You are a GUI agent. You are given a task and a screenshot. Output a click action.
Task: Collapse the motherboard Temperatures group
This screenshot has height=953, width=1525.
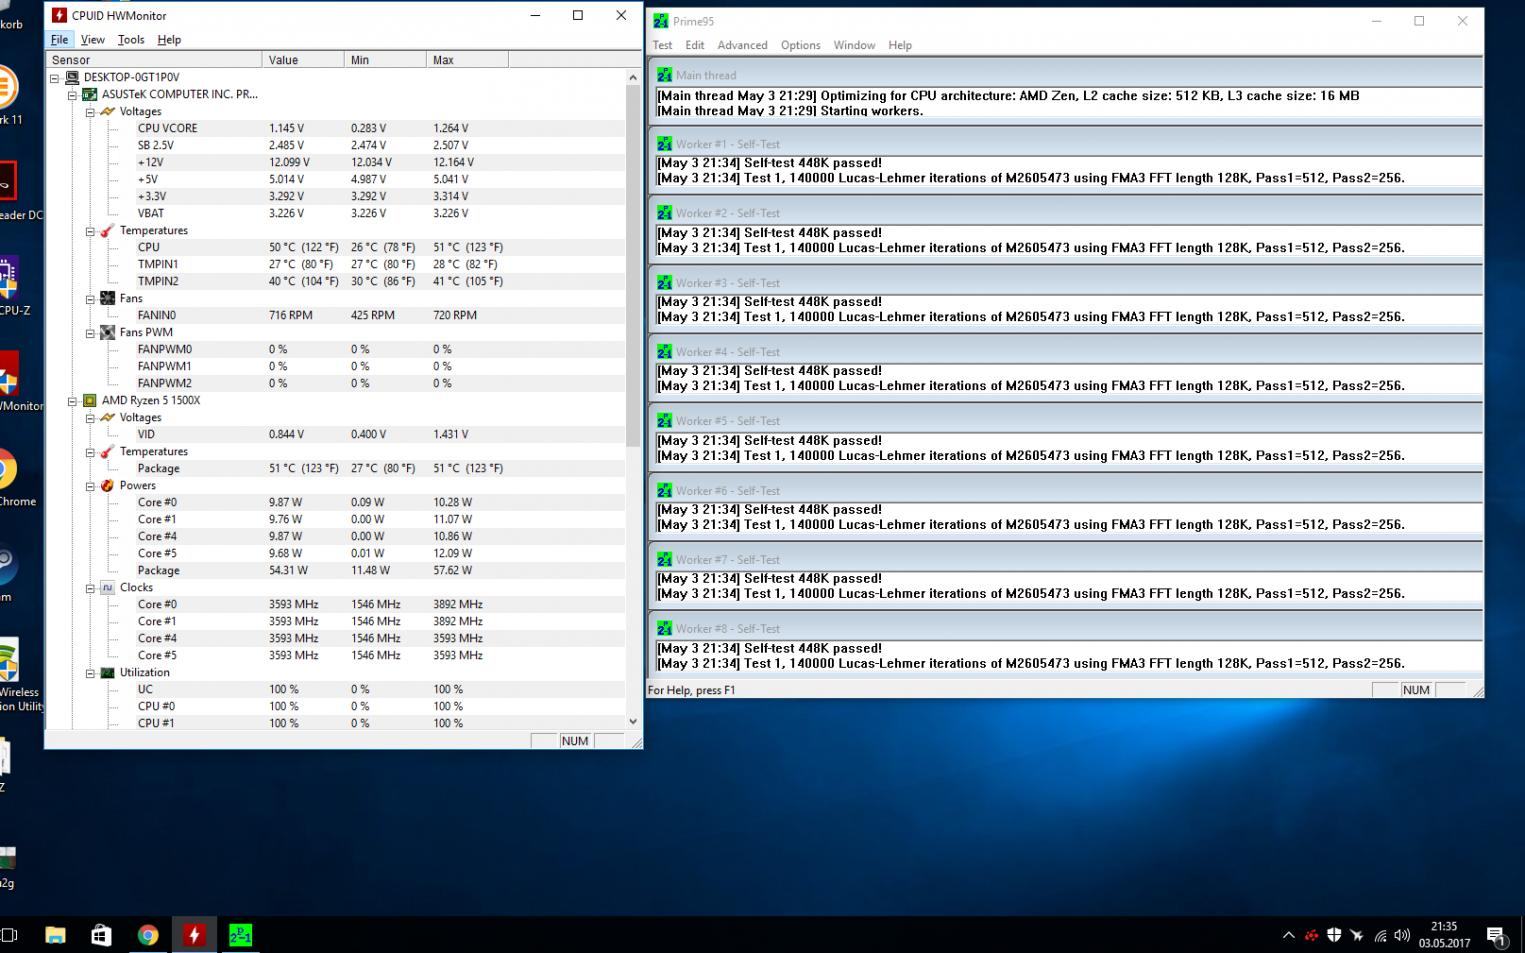(x=90, y=231)
